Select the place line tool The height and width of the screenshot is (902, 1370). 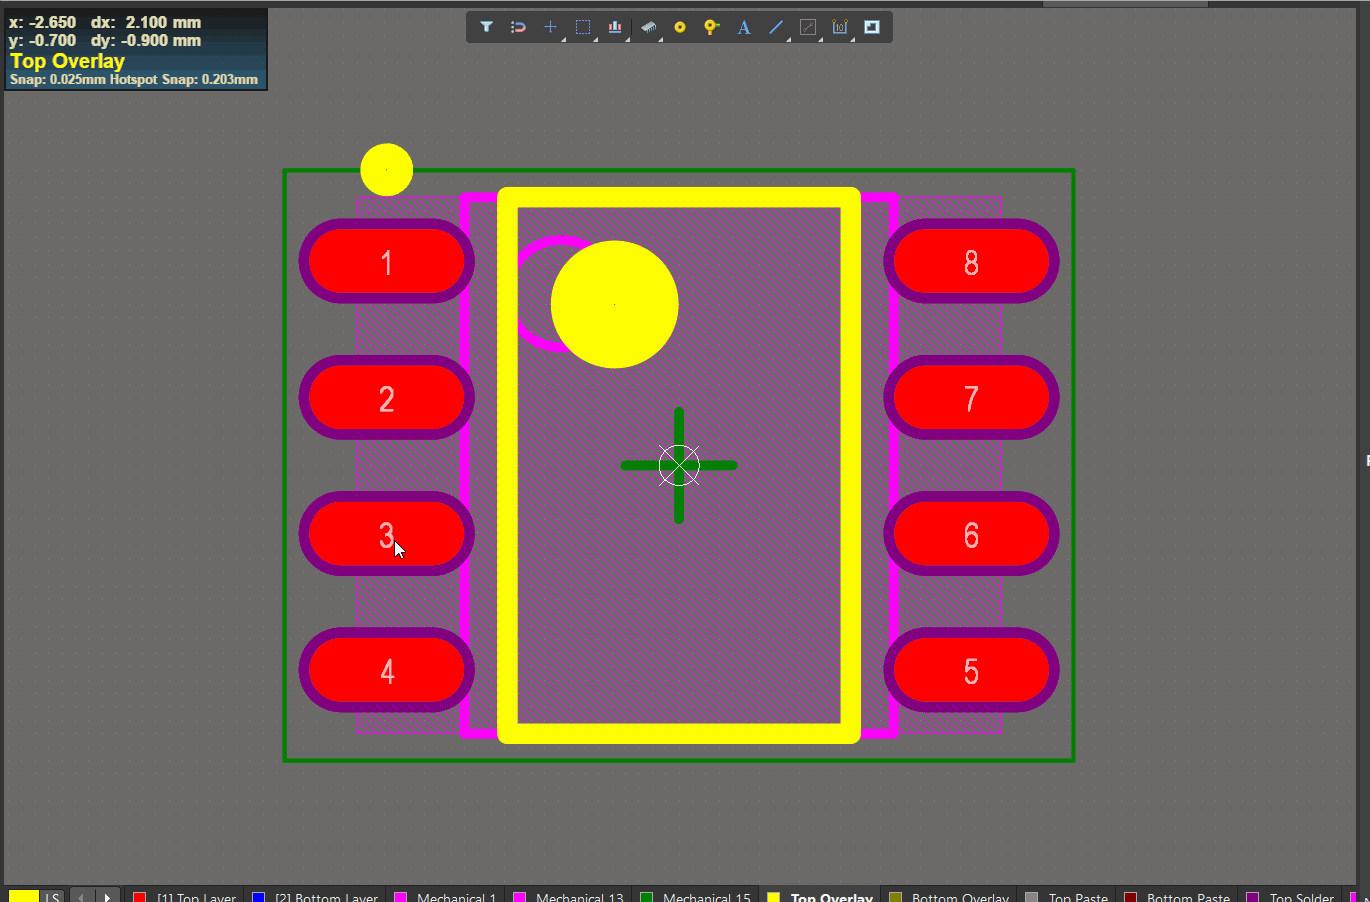(776, 27)
